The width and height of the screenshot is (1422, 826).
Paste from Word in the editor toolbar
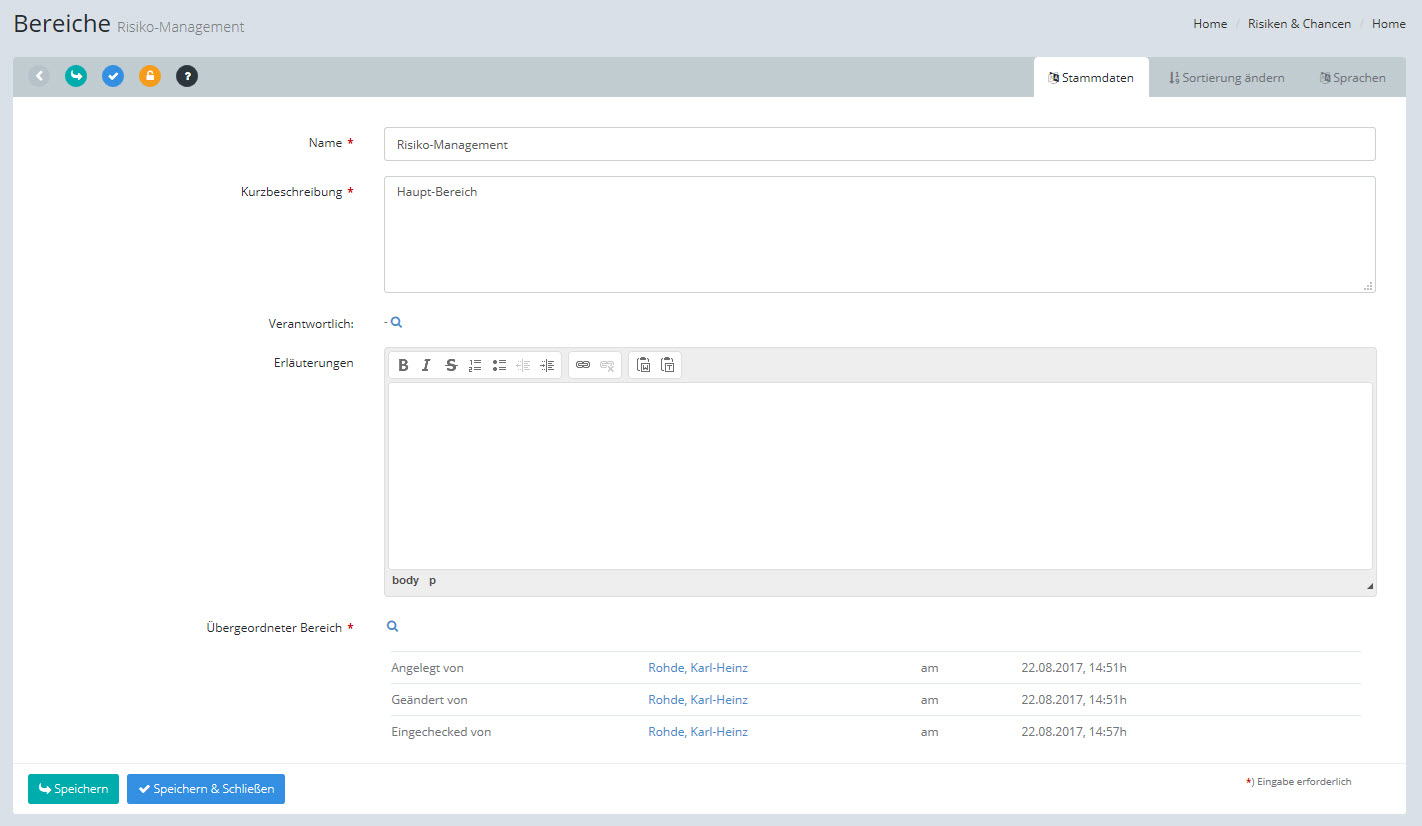point(643,365)
